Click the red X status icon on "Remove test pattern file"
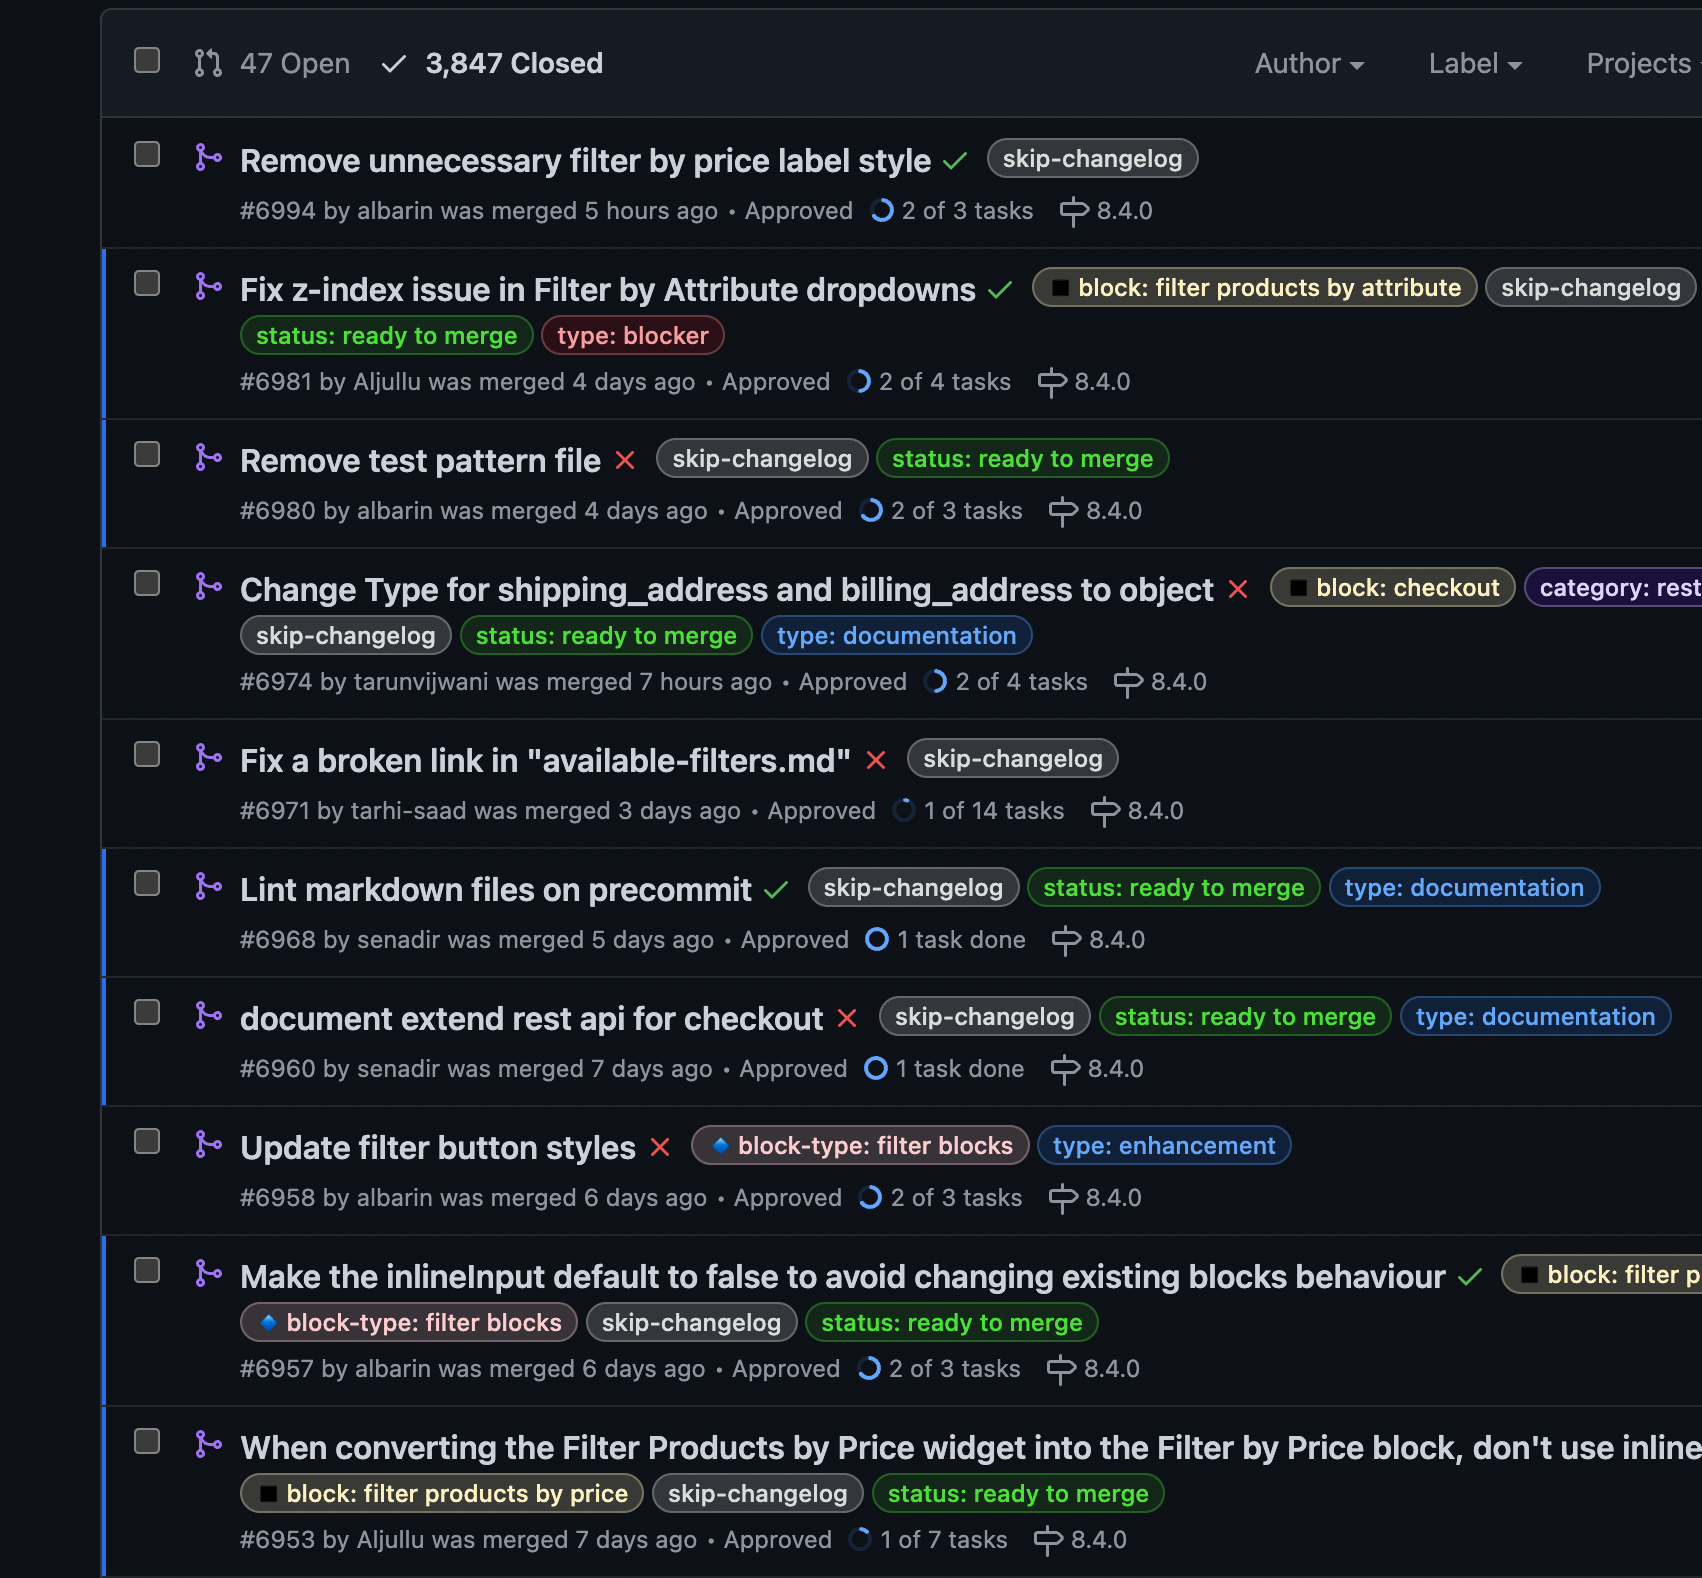1702x1578 pixels. [625, 460]
